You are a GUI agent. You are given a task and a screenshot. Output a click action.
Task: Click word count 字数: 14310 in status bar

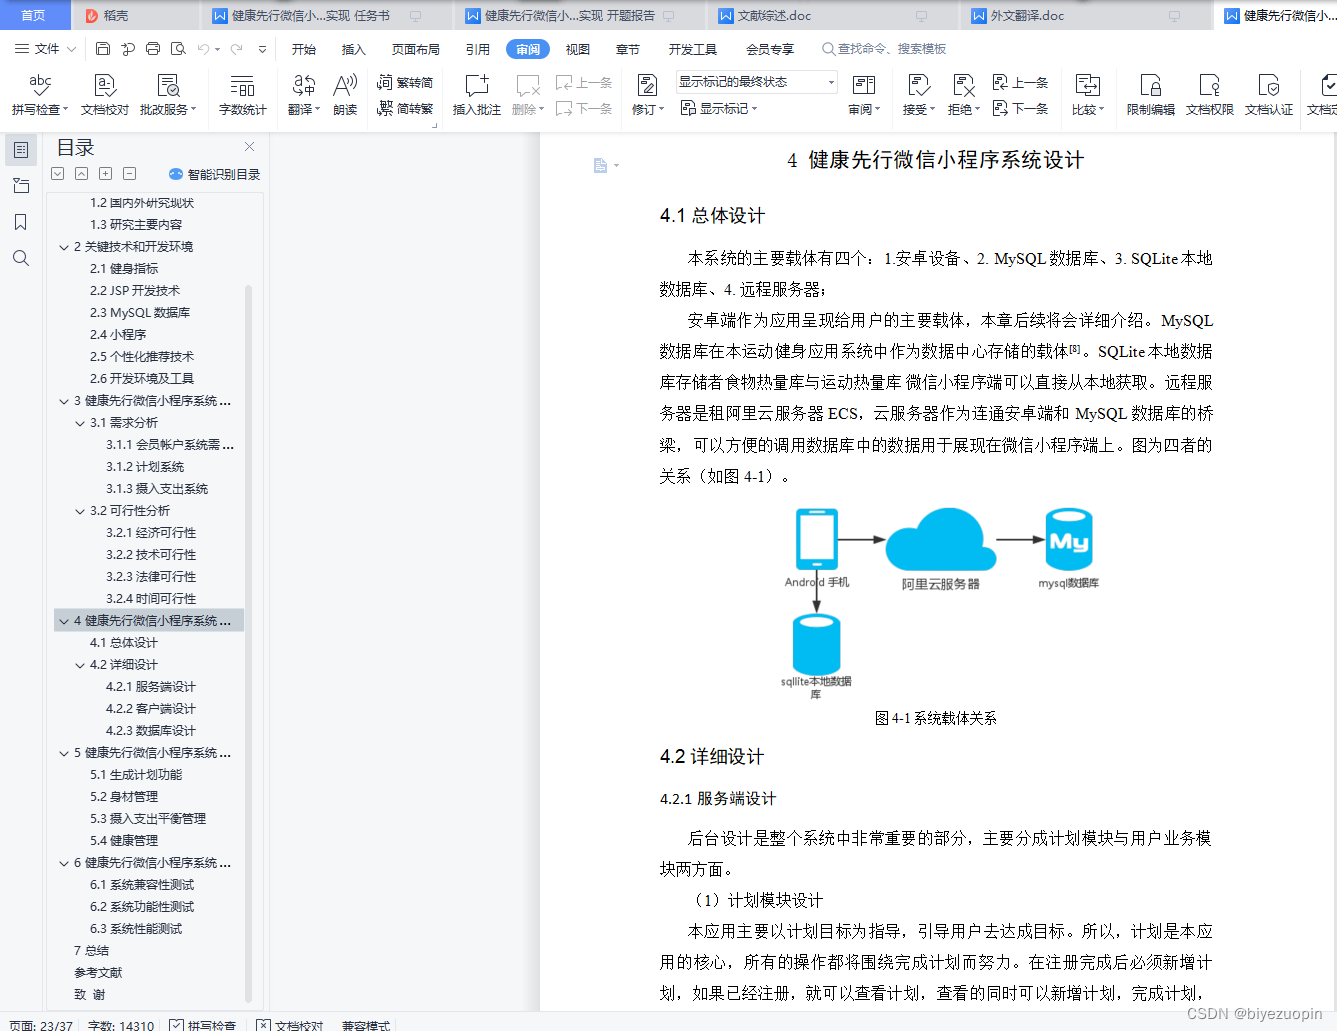tap(121, 1025)
